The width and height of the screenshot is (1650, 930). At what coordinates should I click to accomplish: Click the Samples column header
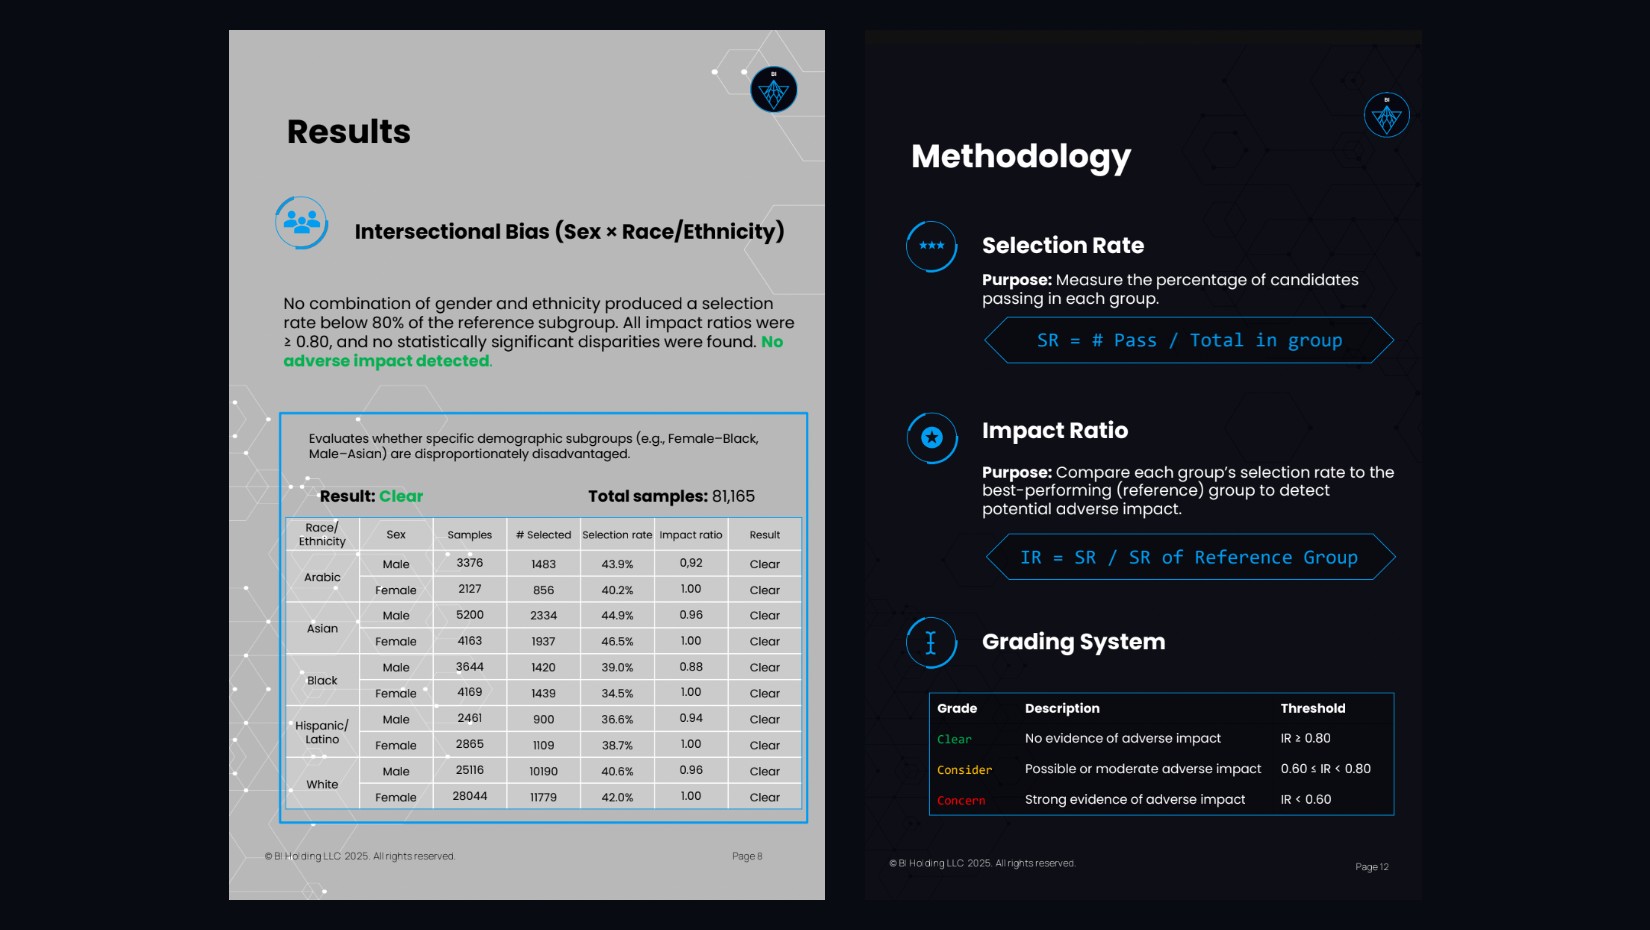point(470,535)
